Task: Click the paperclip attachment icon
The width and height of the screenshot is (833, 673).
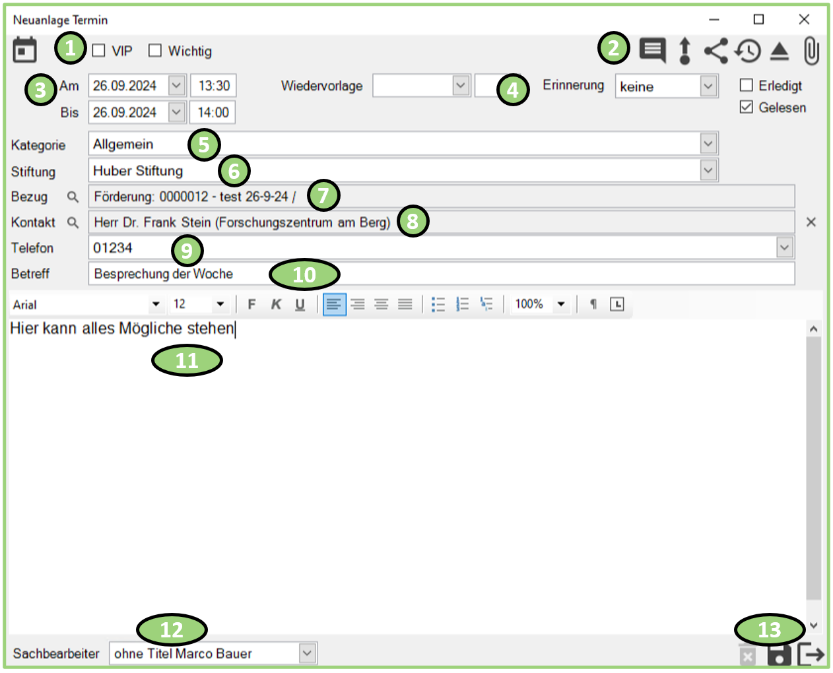Action: (x=811, y=50)
